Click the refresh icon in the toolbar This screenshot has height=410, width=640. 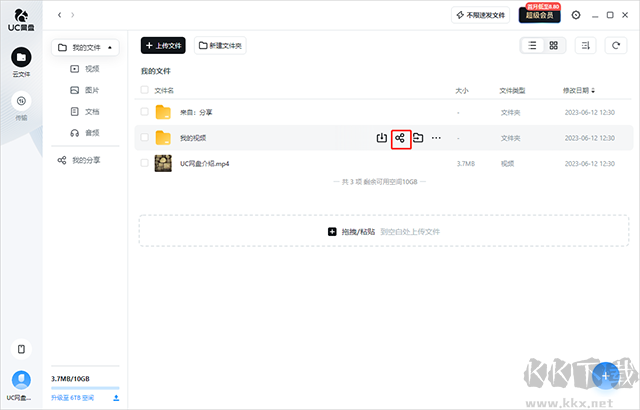point(615,46)
